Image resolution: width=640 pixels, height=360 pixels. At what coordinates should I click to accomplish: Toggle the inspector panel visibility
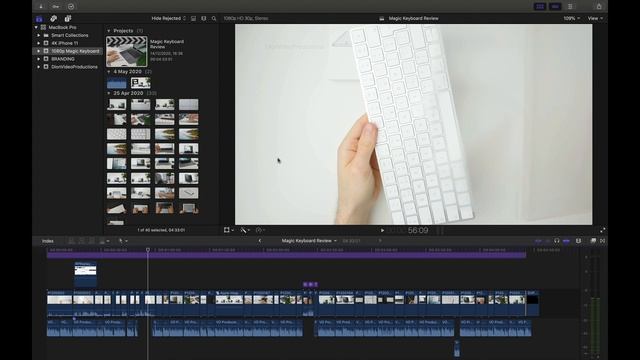point(570,7)
